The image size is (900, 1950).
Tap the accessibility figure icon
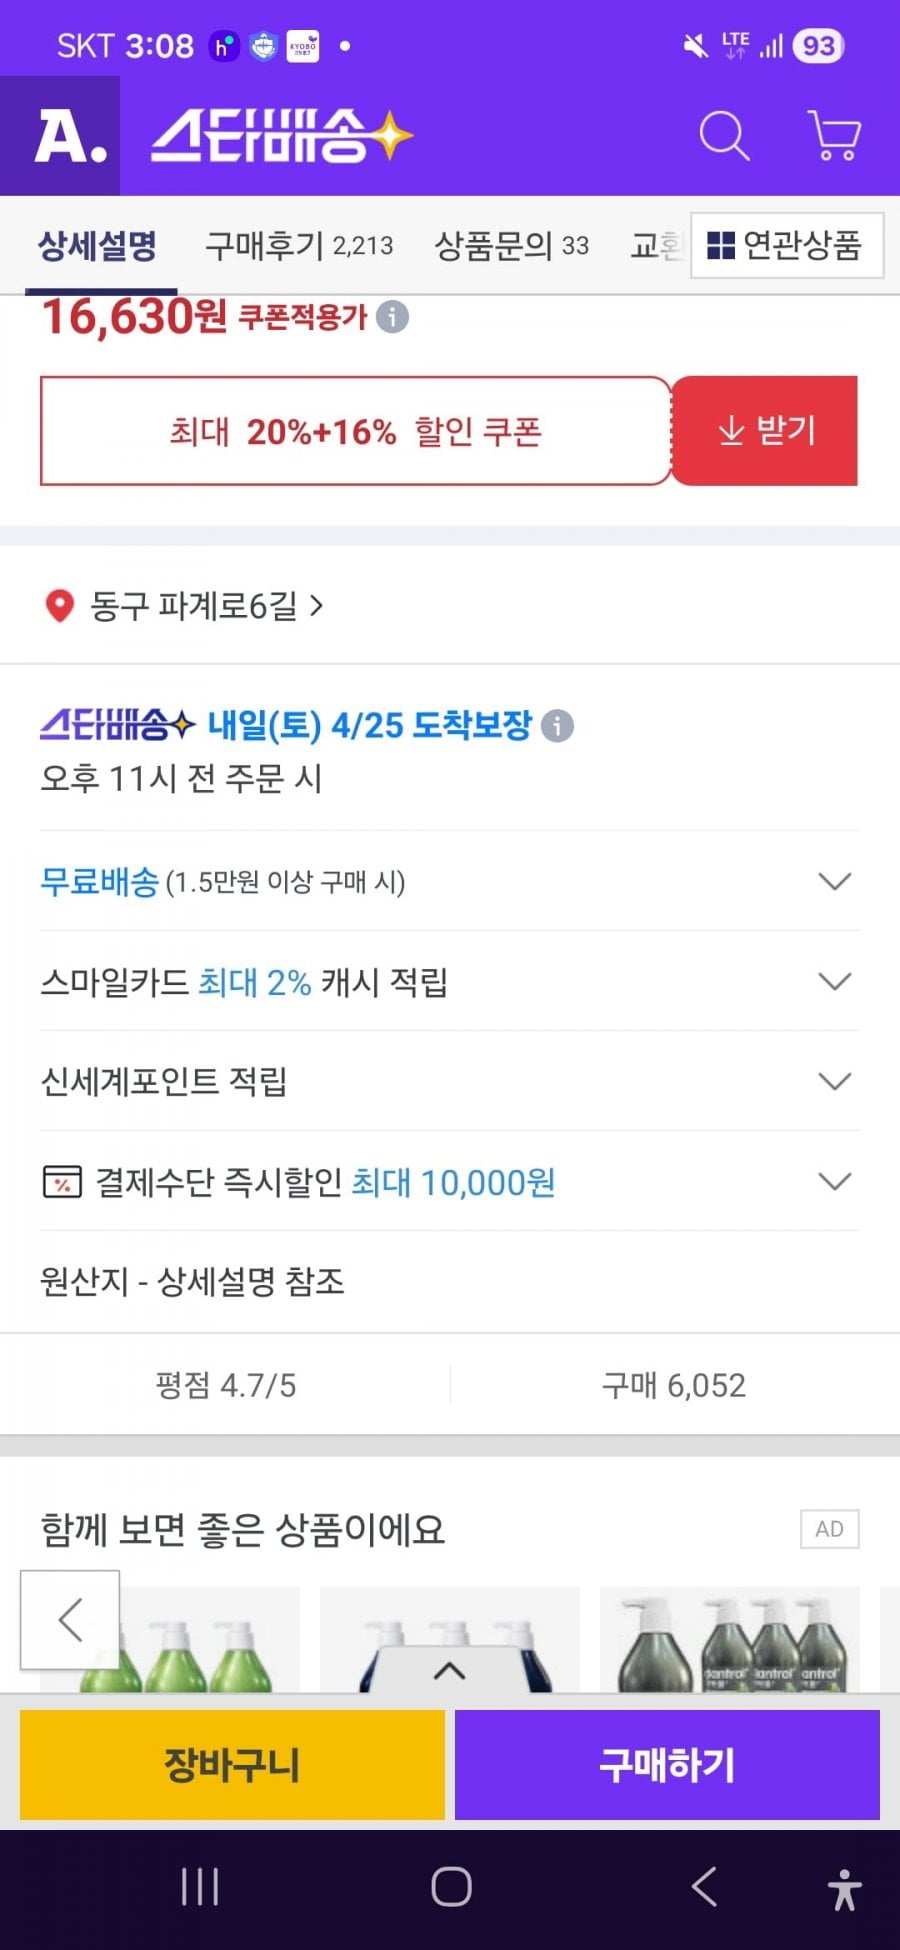point(844,1888)
